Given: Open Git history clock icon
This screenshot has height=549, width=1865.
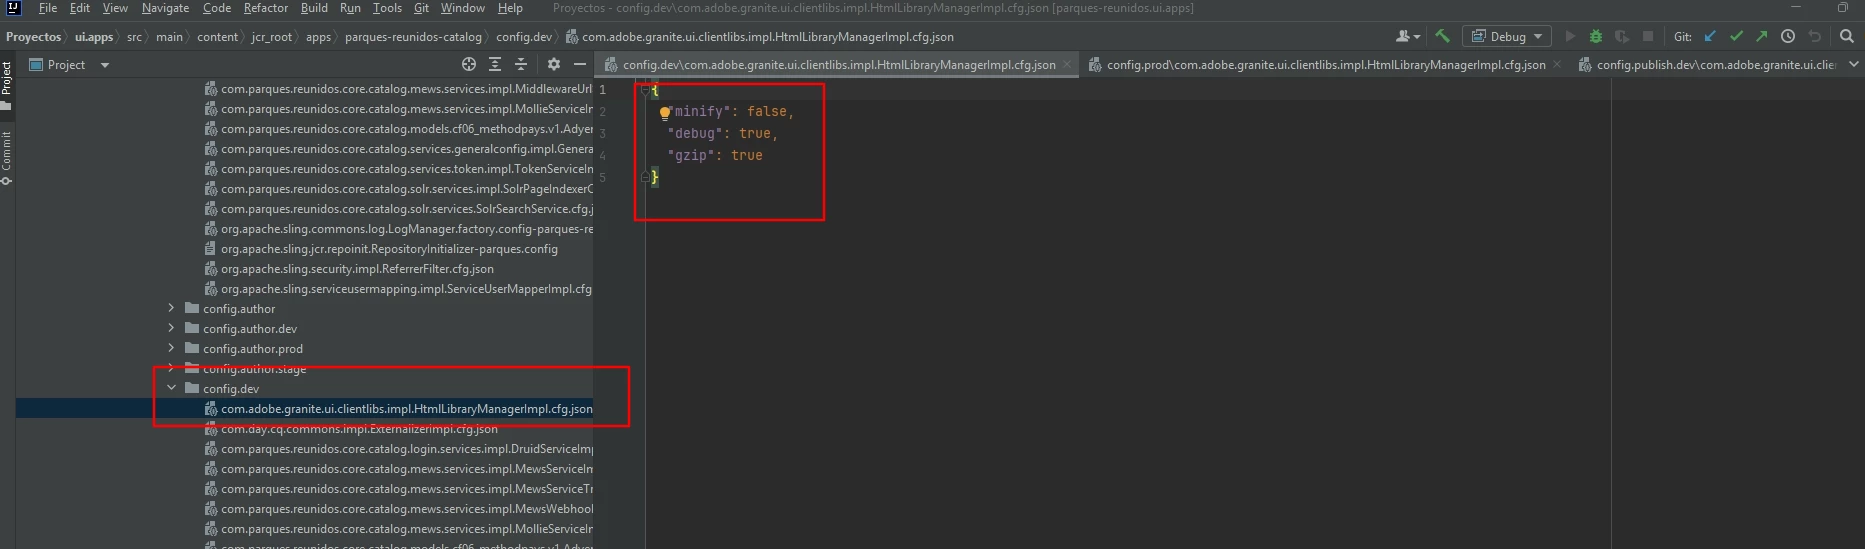Looking at the screenshot, I should [x=1788, y=36].
